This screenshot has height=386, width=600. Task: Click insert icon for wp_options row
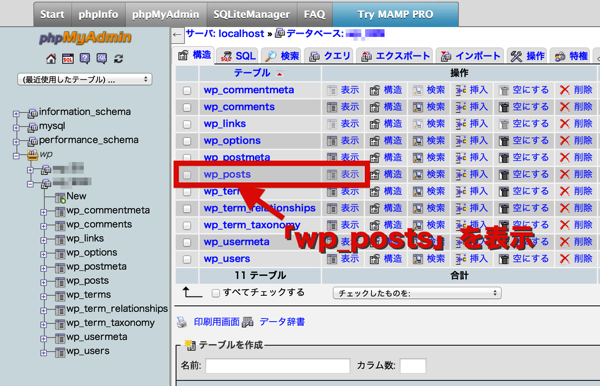click(x=461, y=141)
